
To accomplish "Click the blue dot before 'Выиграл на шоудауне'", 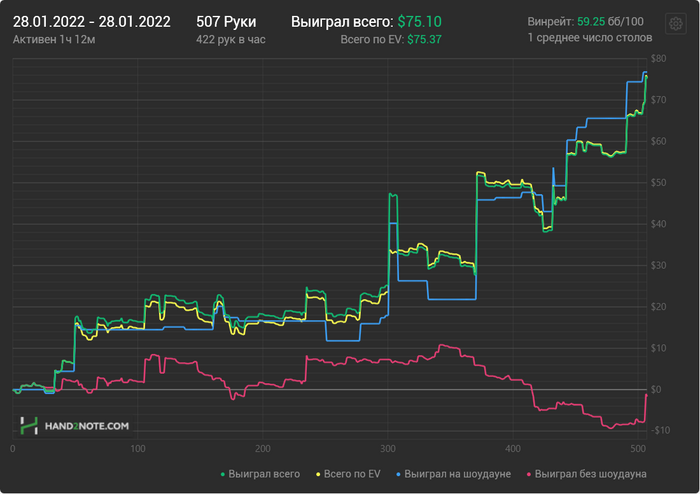I will point(398,474).
